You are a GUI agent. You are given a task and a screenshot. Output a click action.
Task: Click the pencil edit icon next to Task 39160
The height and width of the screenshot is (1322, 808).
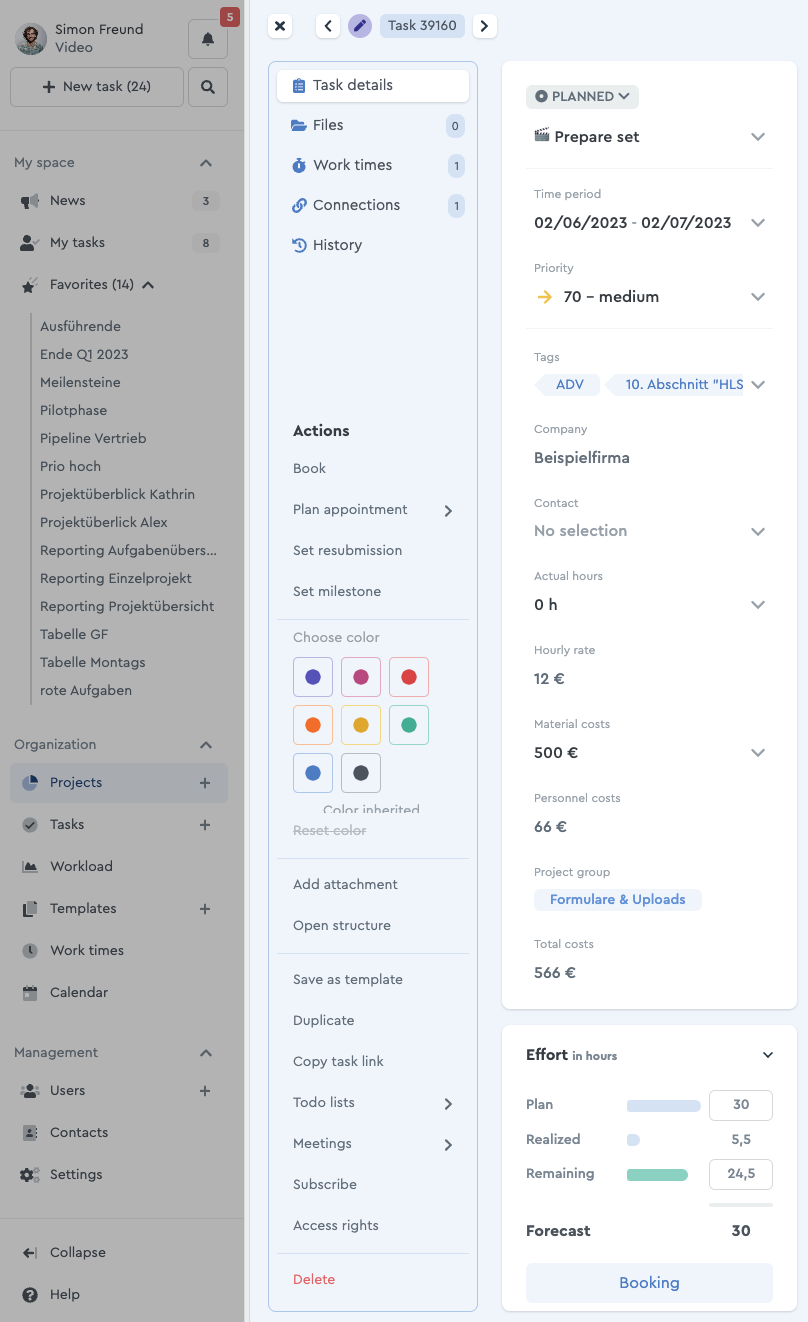(360, 26)
